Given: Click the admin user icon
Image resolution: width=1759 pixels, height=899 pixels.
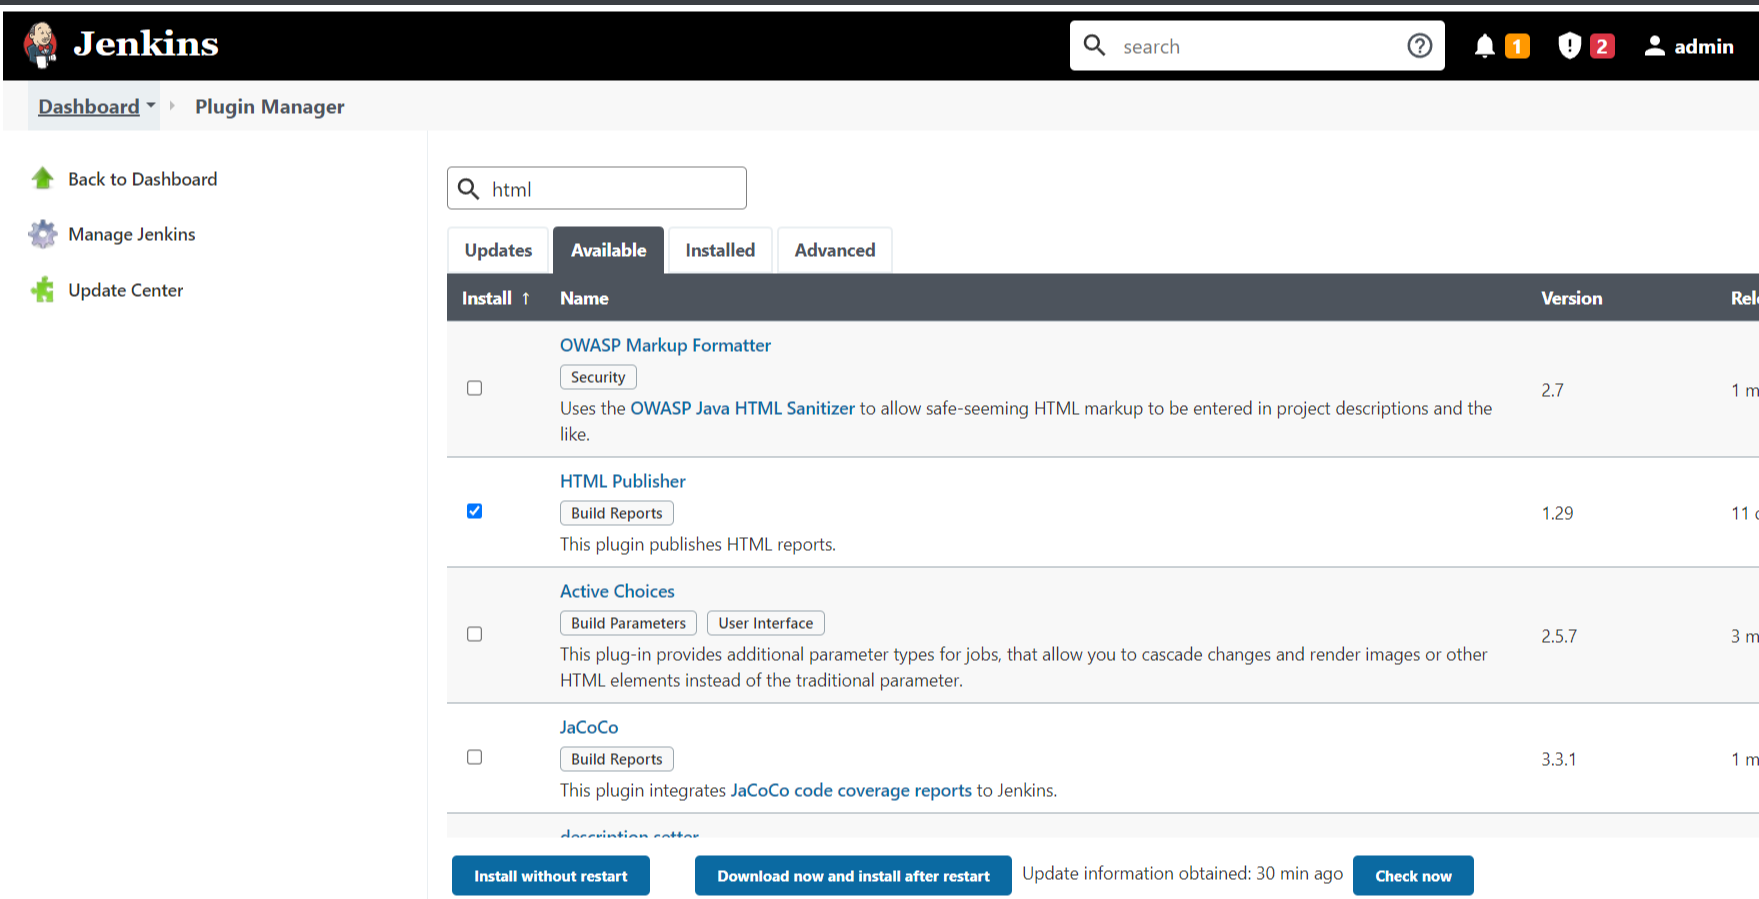Looking at the screenshot, I should (1655, 46).
